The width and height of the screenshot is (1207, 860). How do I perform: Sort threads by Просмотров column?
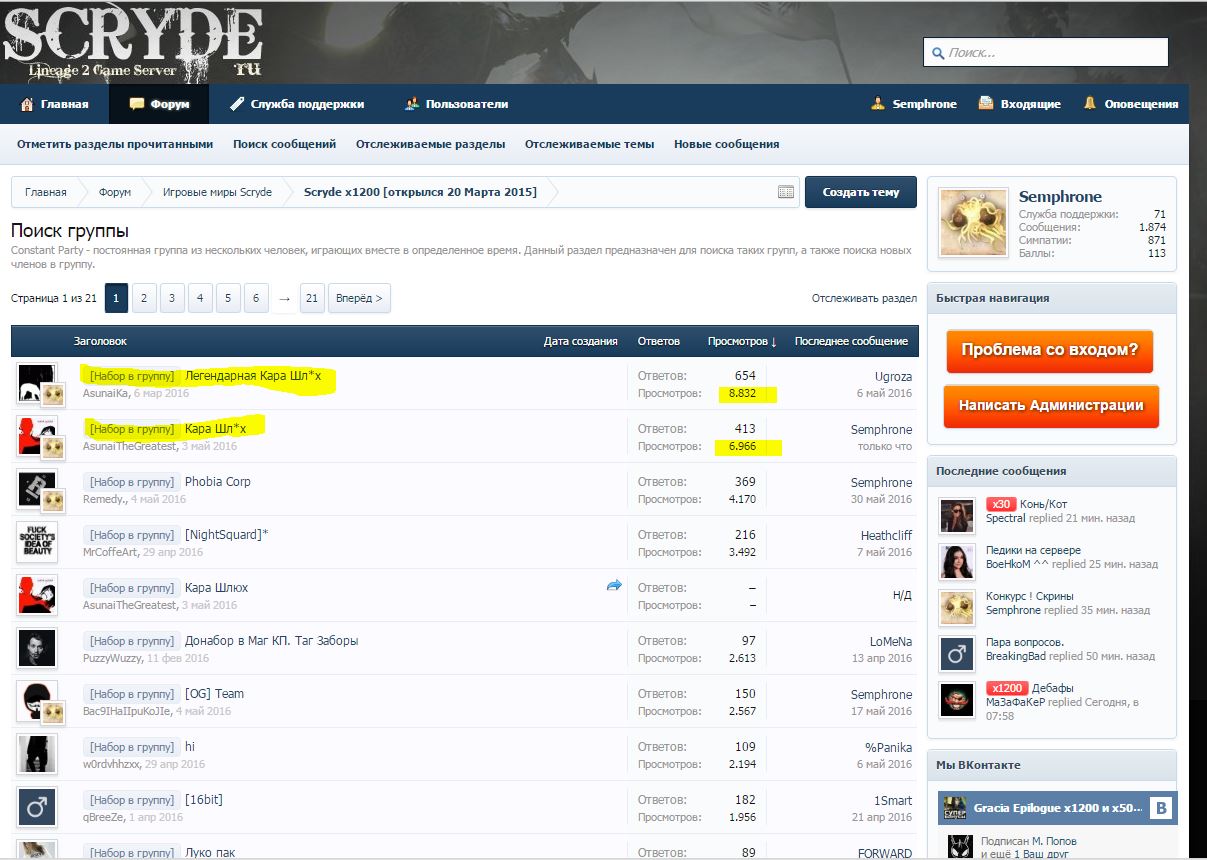point(741,341)
